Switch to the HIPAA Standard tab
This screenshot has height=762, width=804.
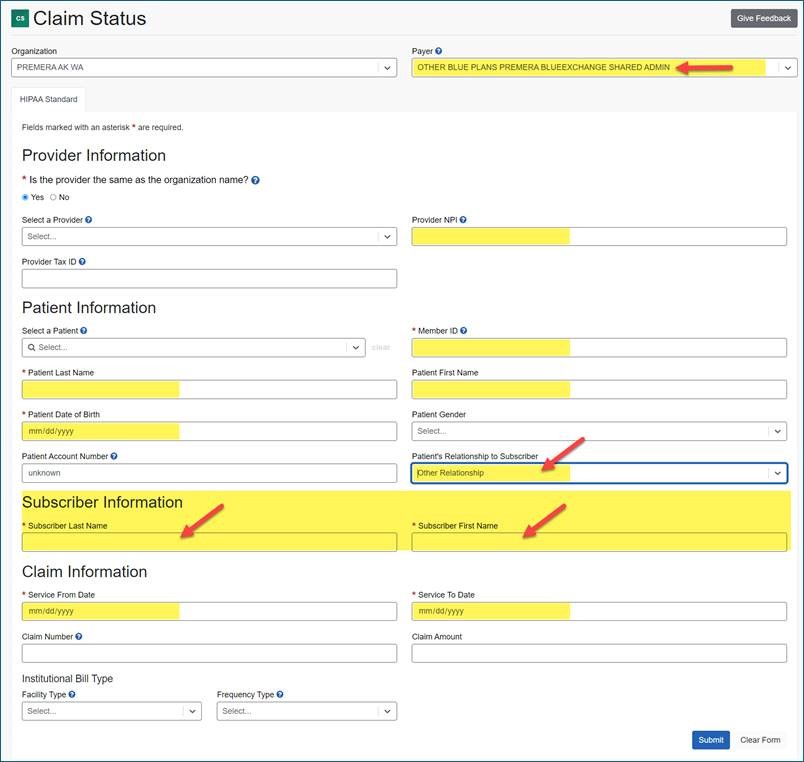tap(48, 98)
